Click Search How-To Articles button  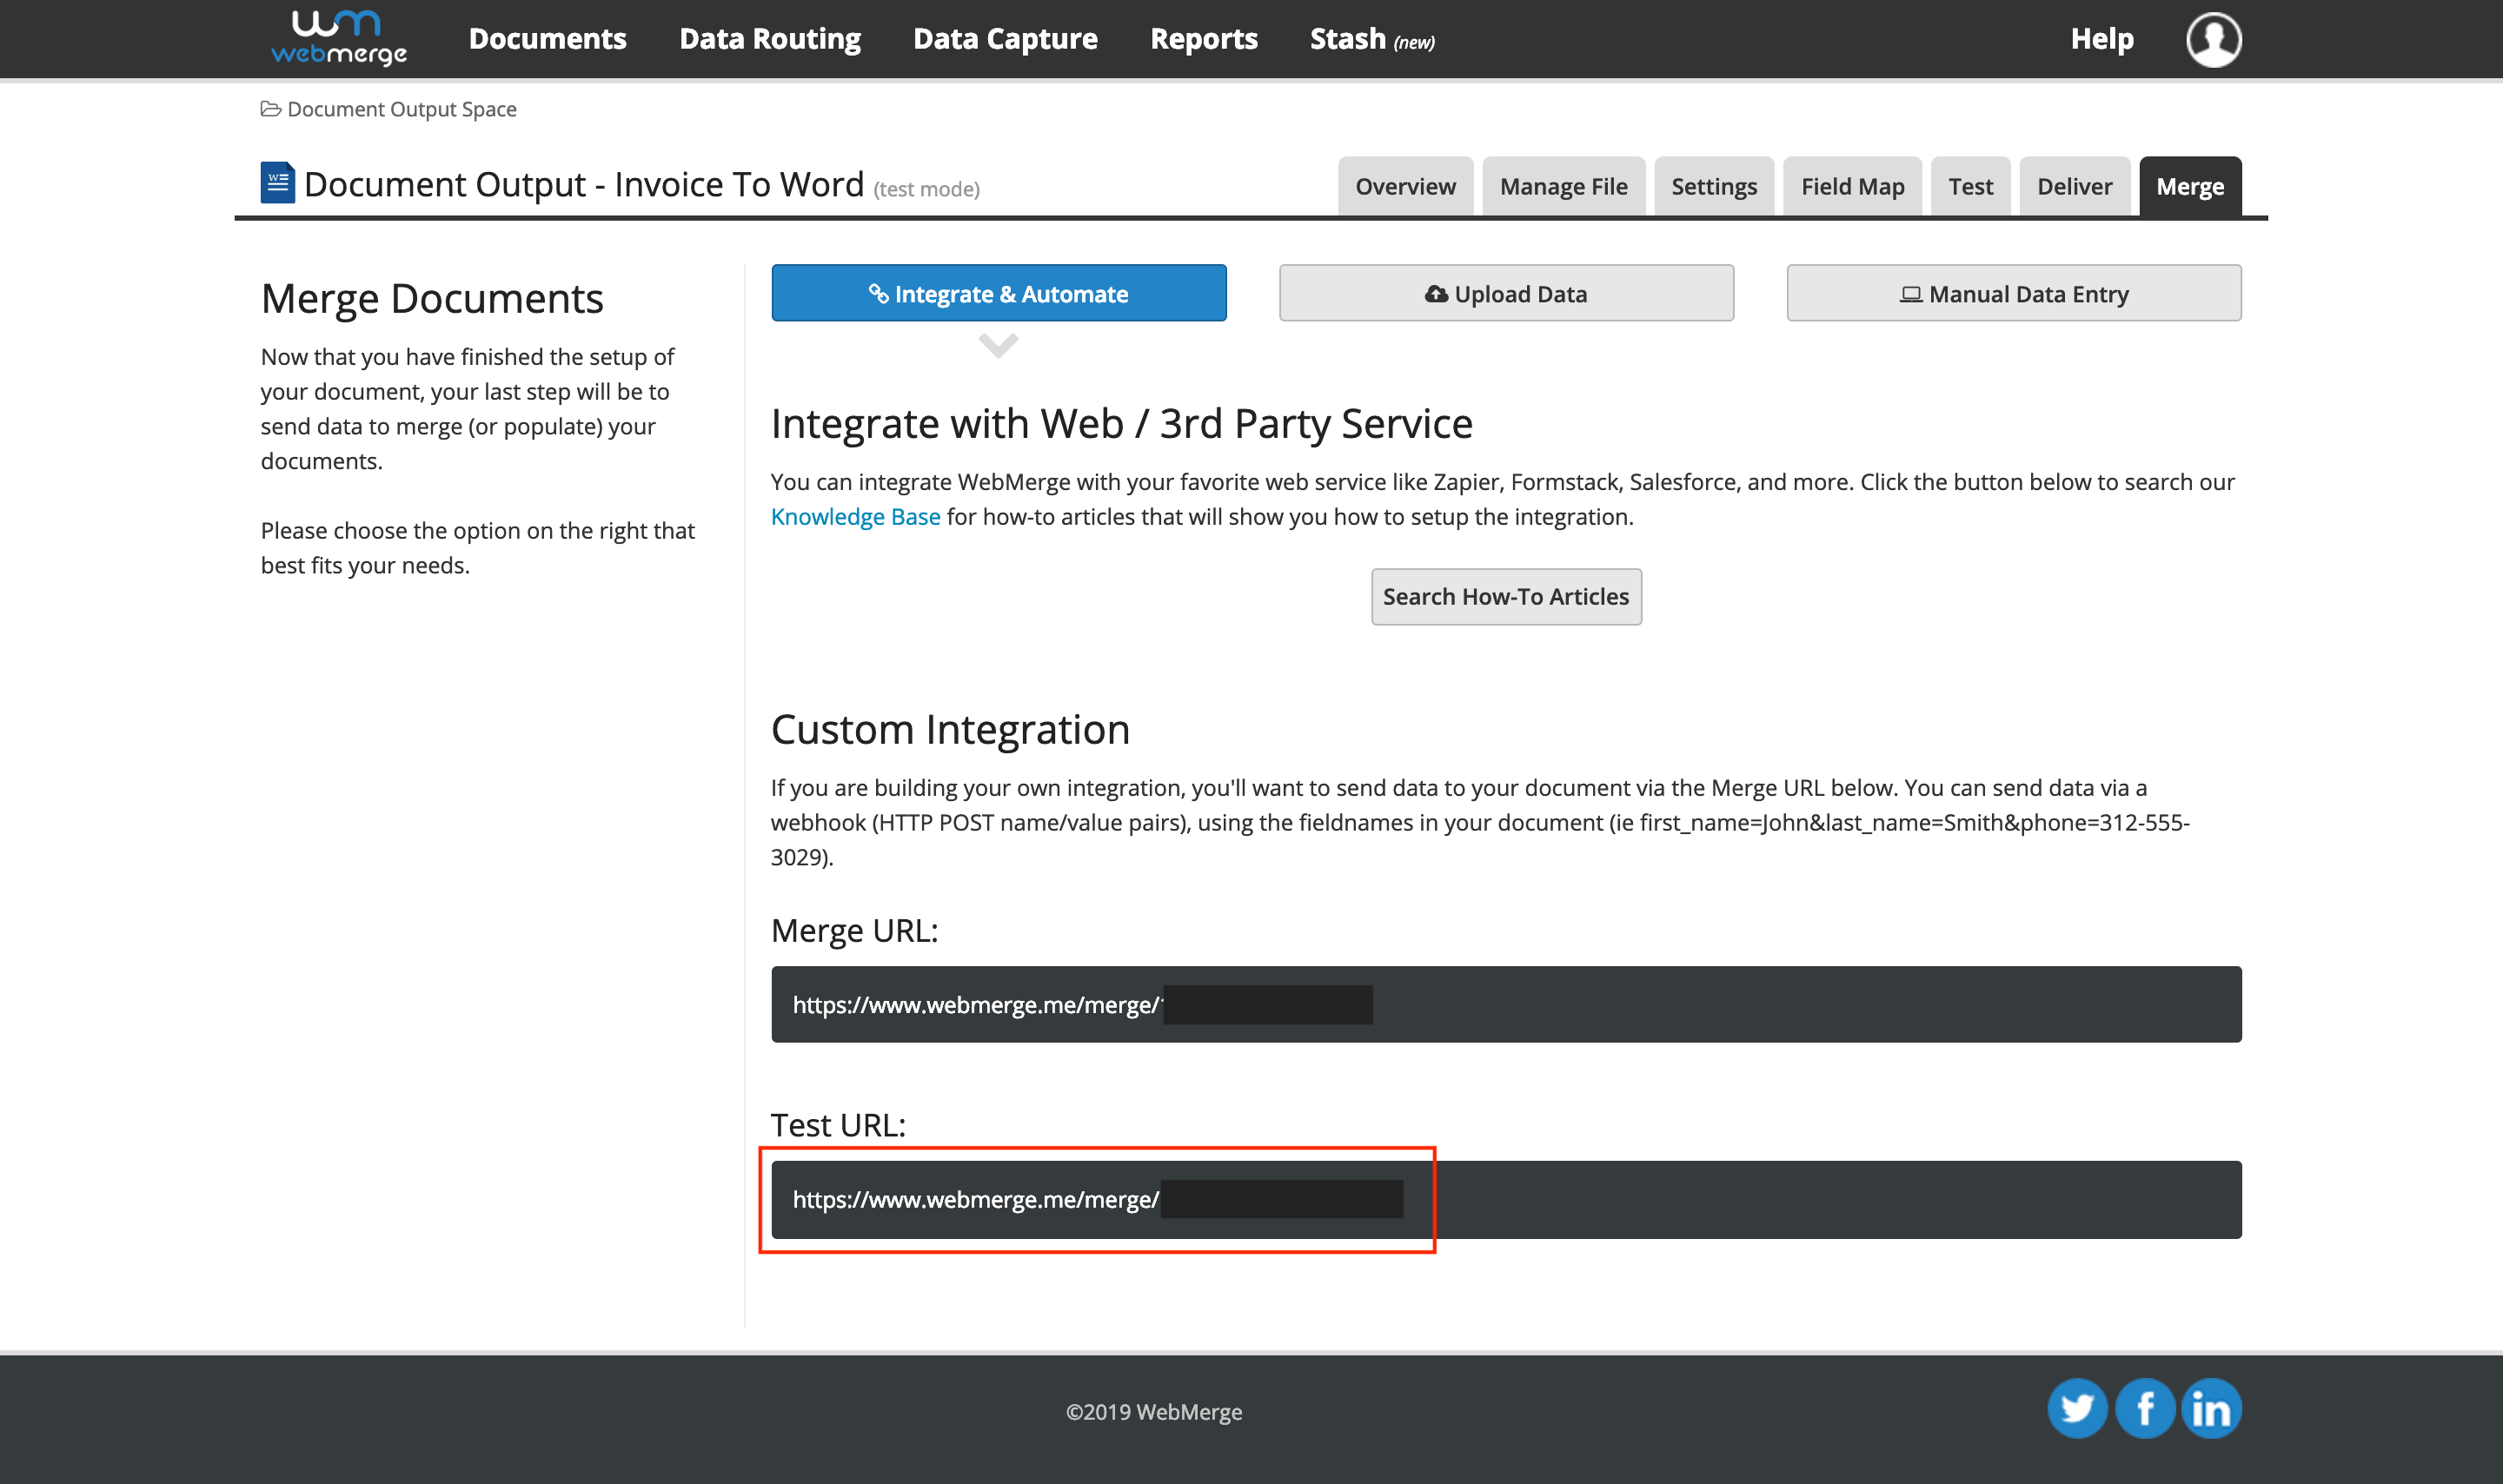[1506, 597]
